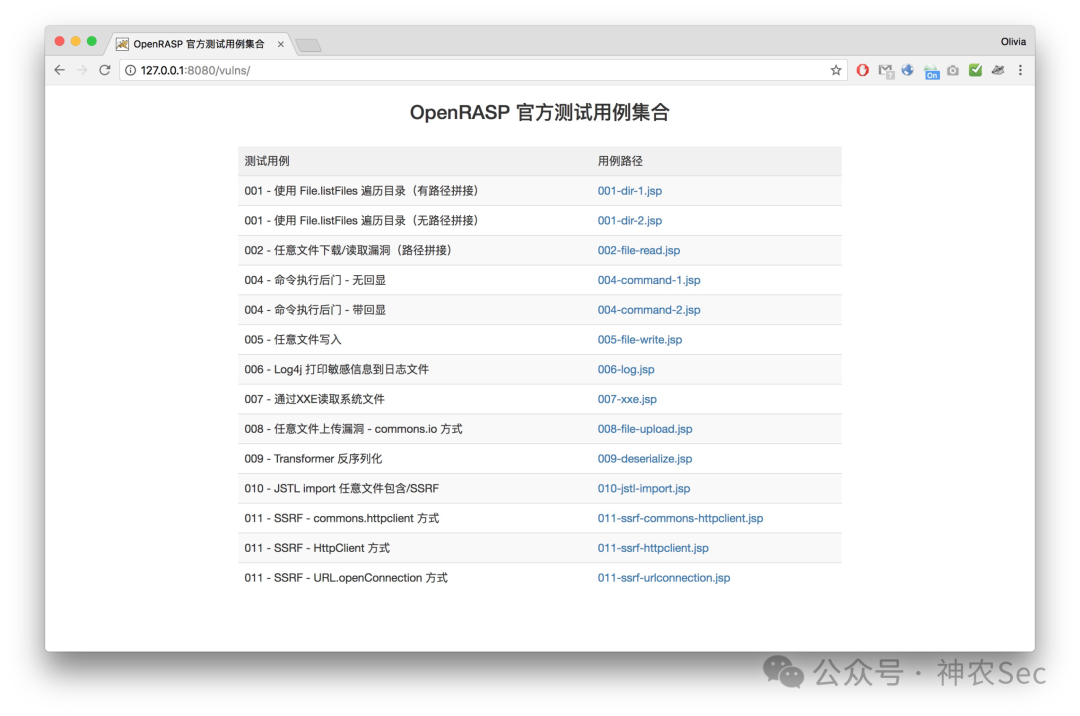This screenshot has width=1080, height=716.
Task: Click the text '005 - 任意文件写入'
Action: coord(293,339)
